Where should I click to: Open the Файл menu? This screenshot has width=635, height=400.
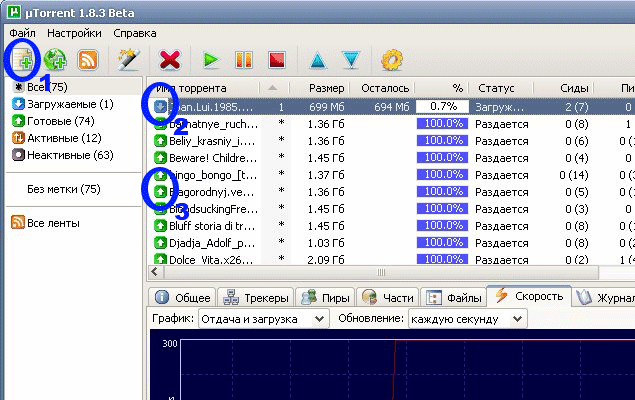(22, 33)
